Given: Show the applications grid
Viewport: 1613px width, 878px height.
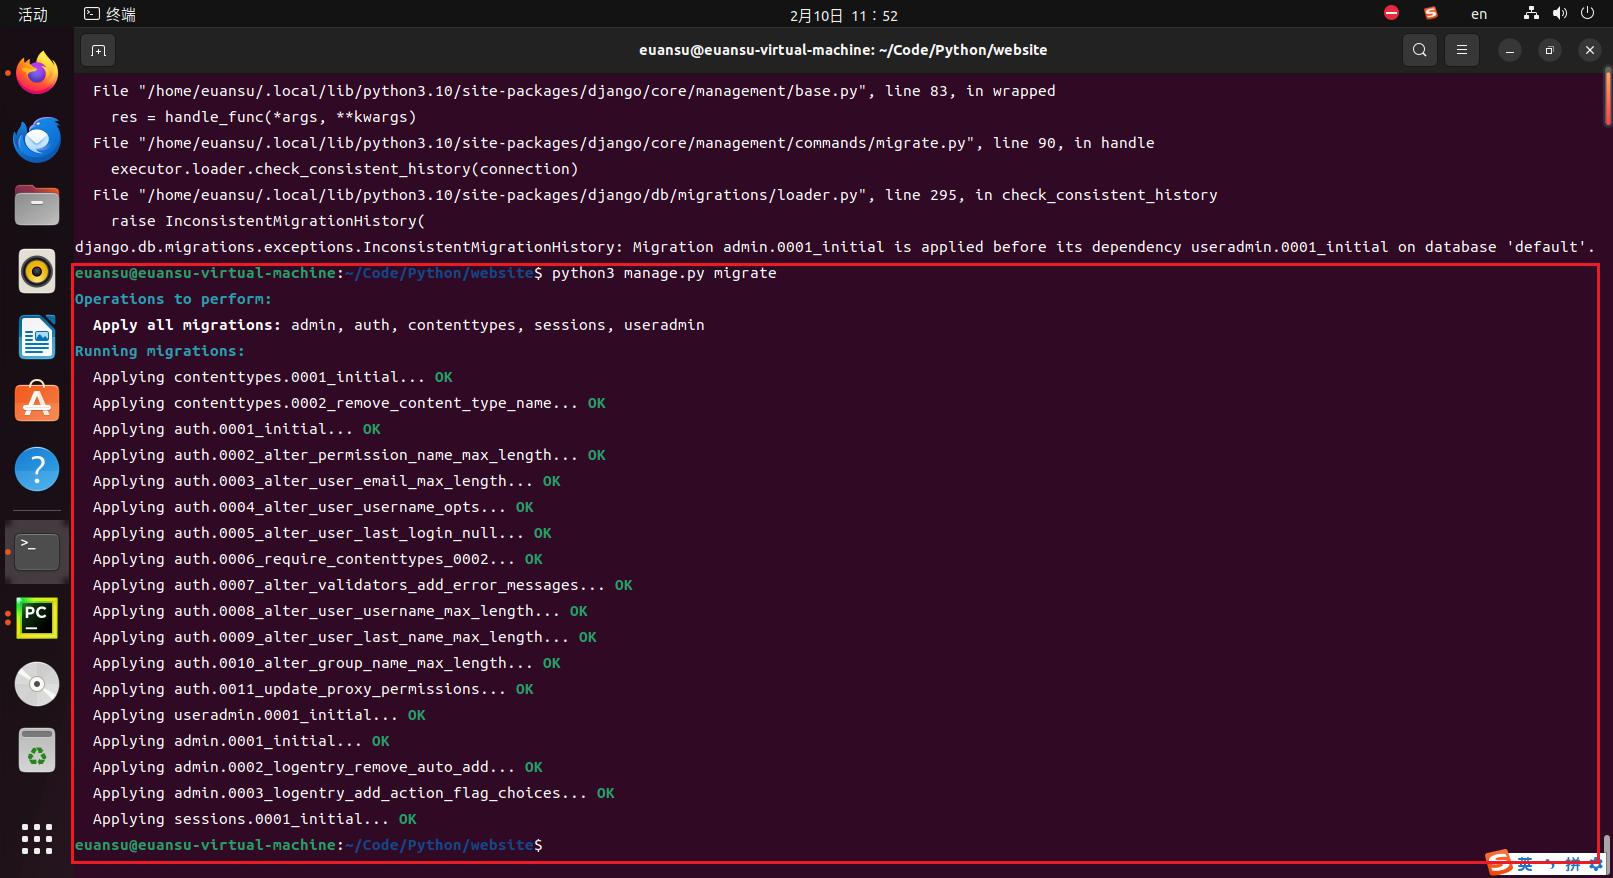Looking at the screenshot, I should tap(37, 838).
